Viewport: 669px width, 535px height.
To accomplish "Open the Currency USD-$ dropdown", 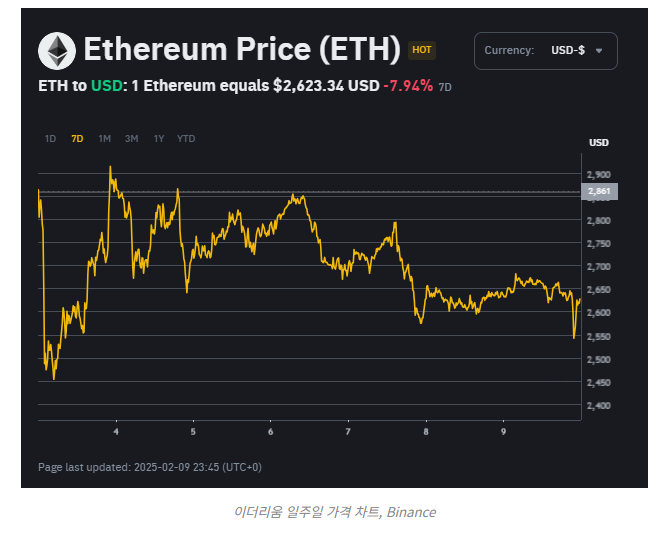I will [545, 51].
